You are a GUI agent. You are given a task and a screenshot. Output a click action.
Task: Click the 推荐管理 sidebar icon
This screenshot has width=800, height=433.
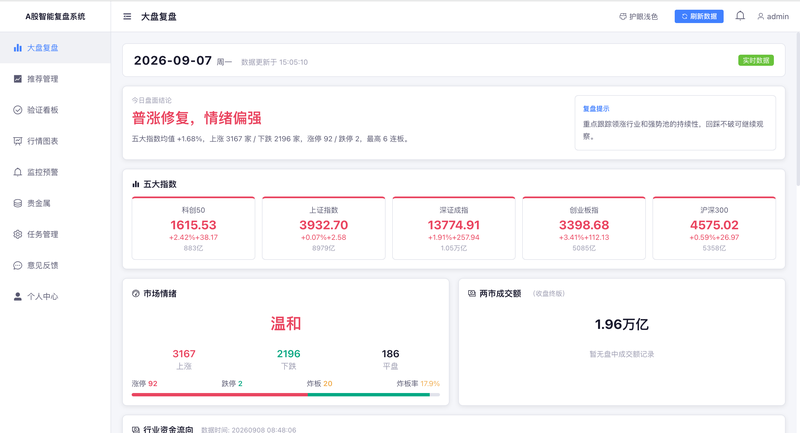(18, 79)
